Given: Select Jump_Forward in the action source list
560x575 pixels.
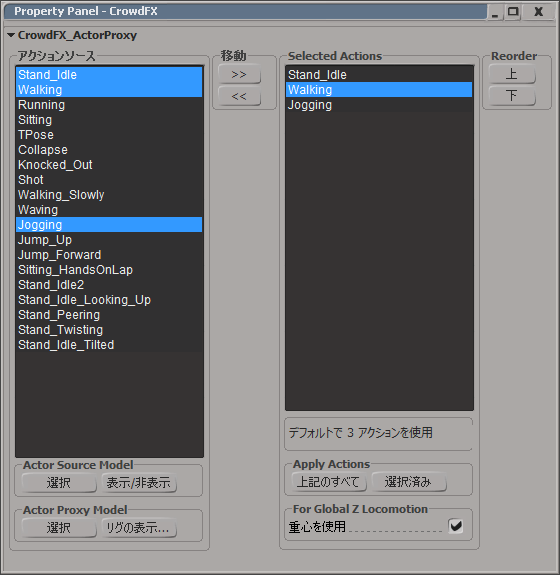Looking at the screenshot, I should click(x=109, y=255).
